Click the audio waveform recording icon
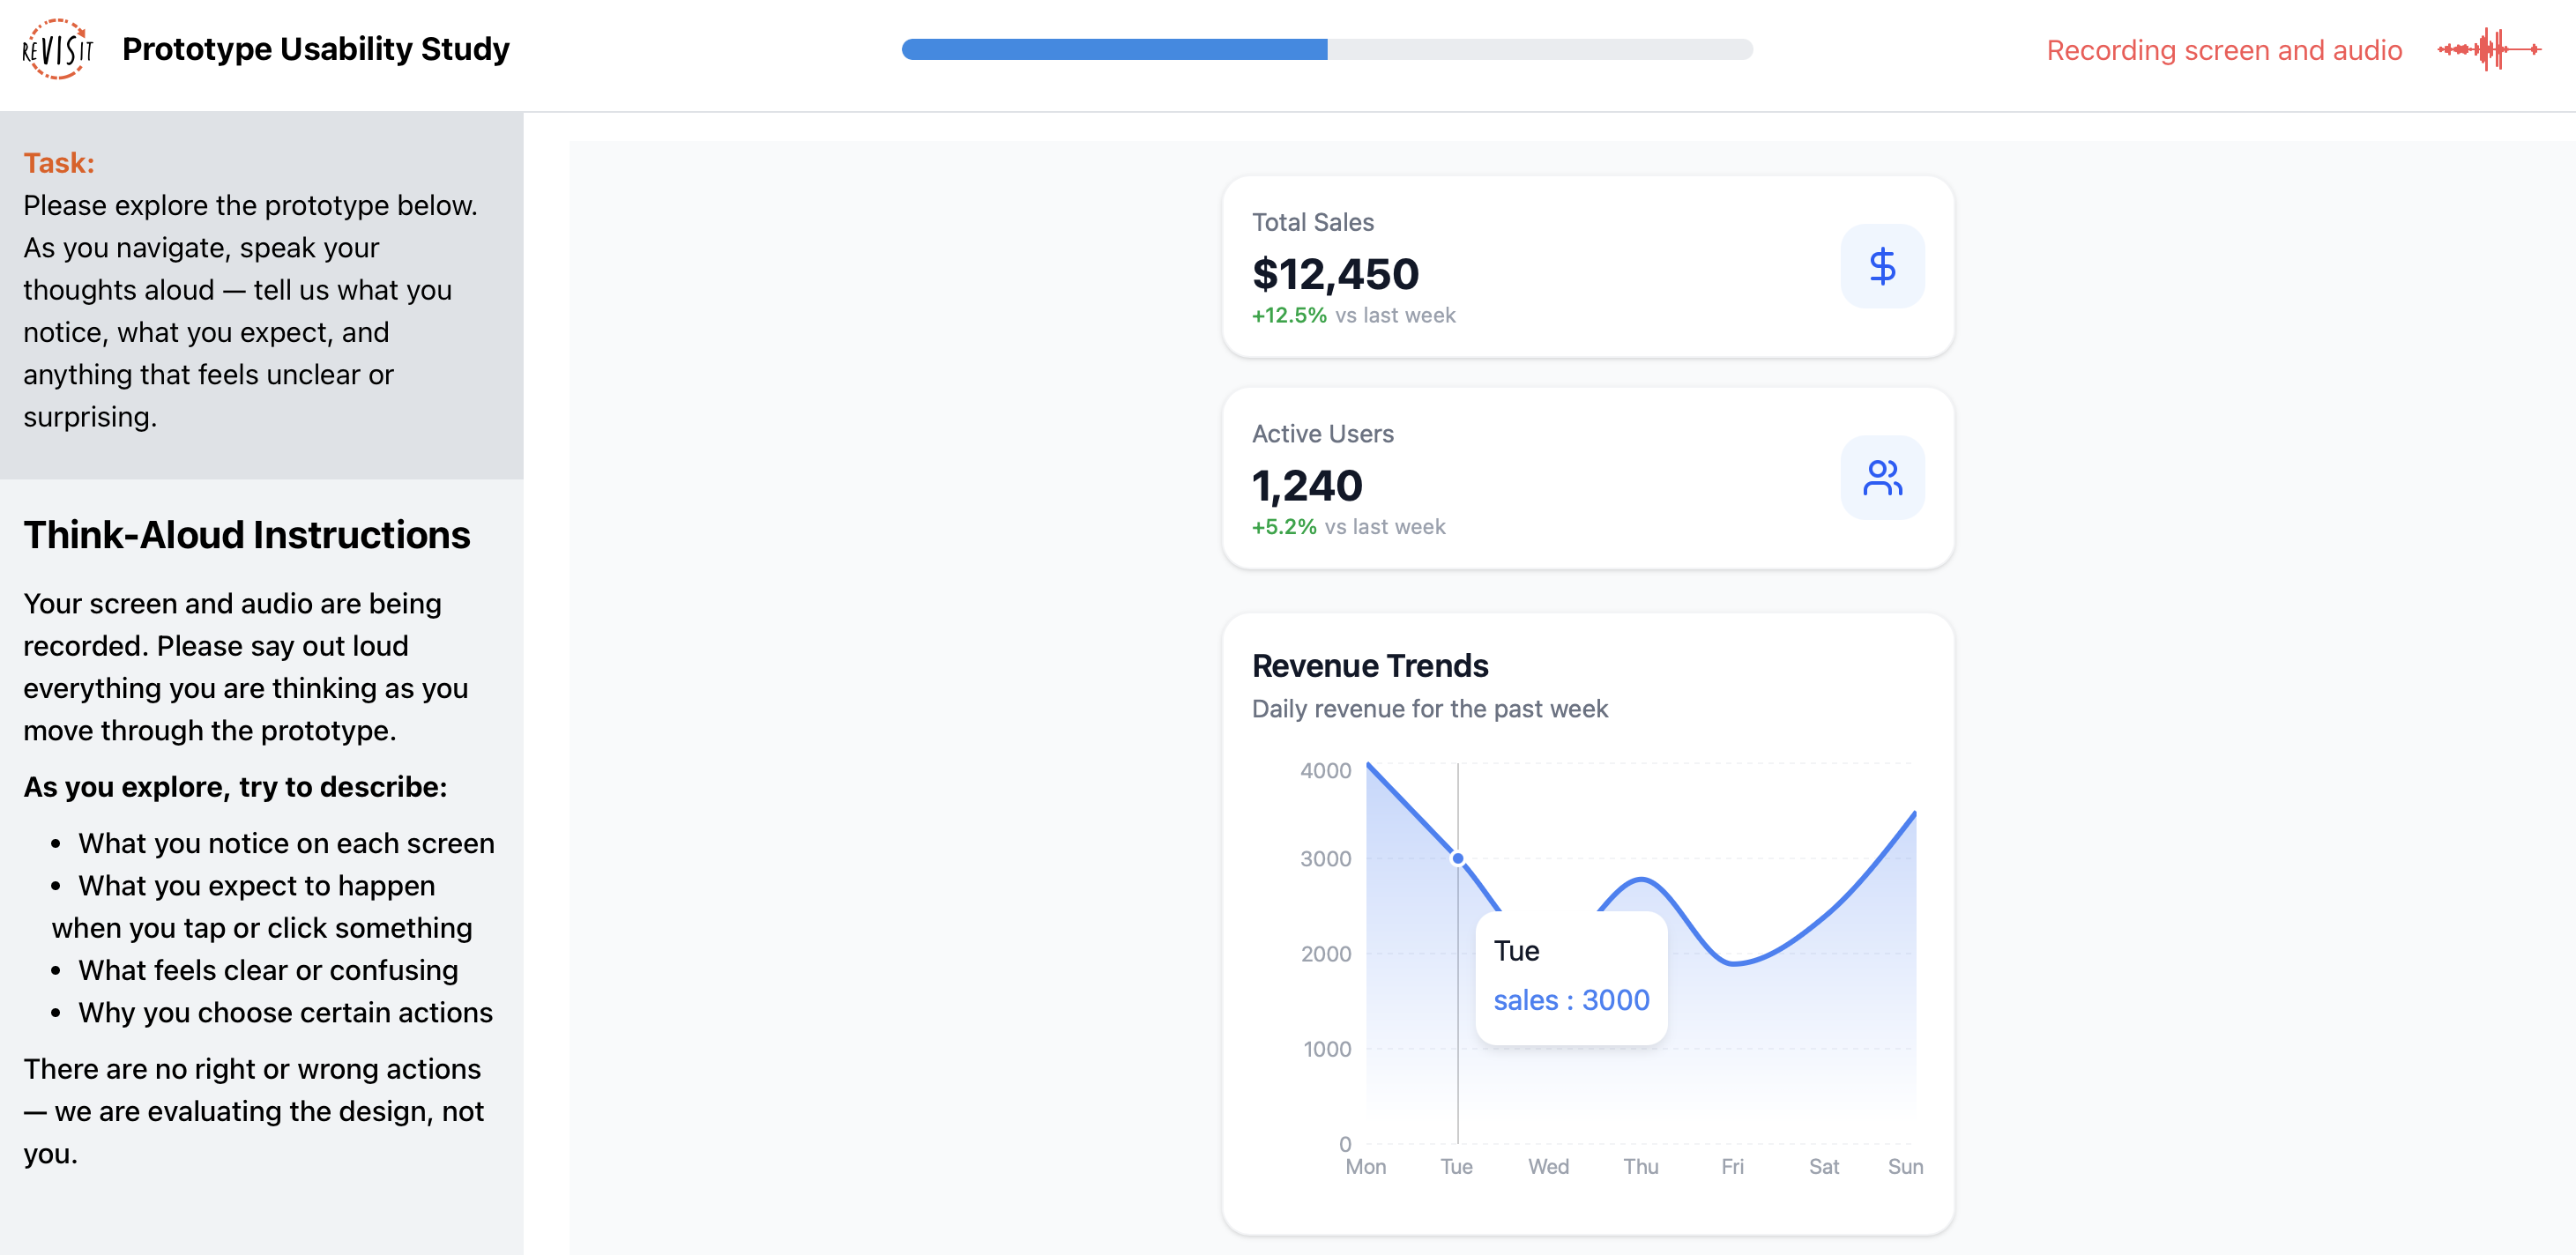The height and width of the screenshot is (1255, 2576). pyautogui.click(x=2488, y=49)
